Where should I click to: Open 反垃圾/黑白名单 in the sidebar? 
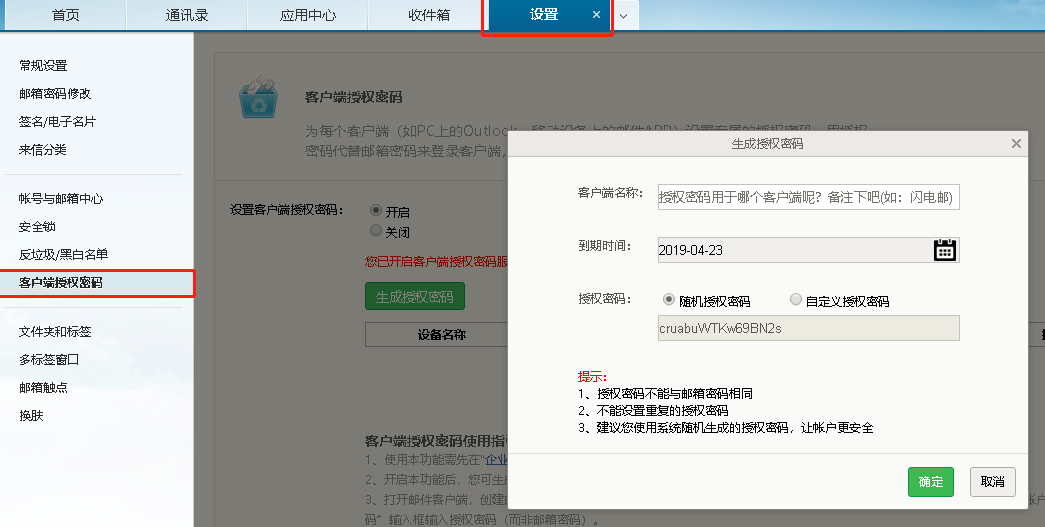point(63,255)
